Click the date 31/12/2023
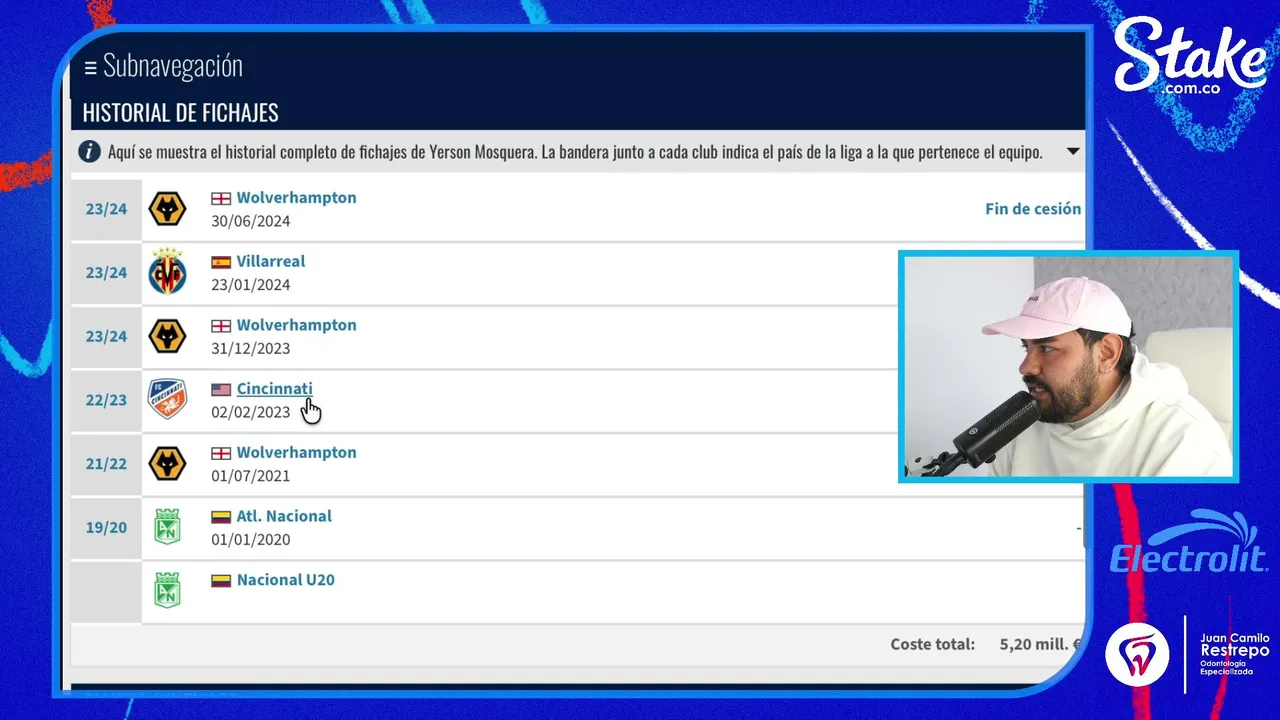This screenshot has width=1280, height=720. [x=250, y=349]
